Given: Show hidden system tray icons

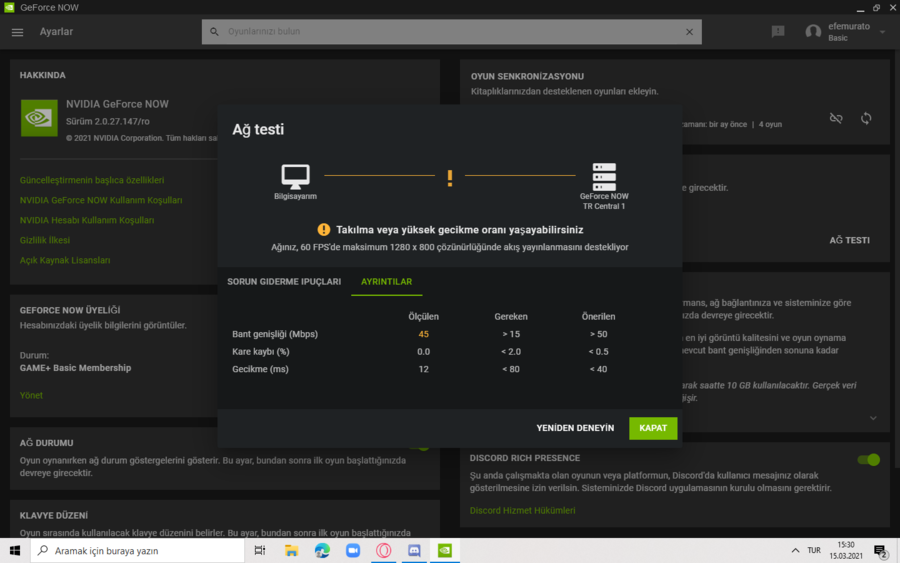Looking at the screenshot, I should [795, 551].
